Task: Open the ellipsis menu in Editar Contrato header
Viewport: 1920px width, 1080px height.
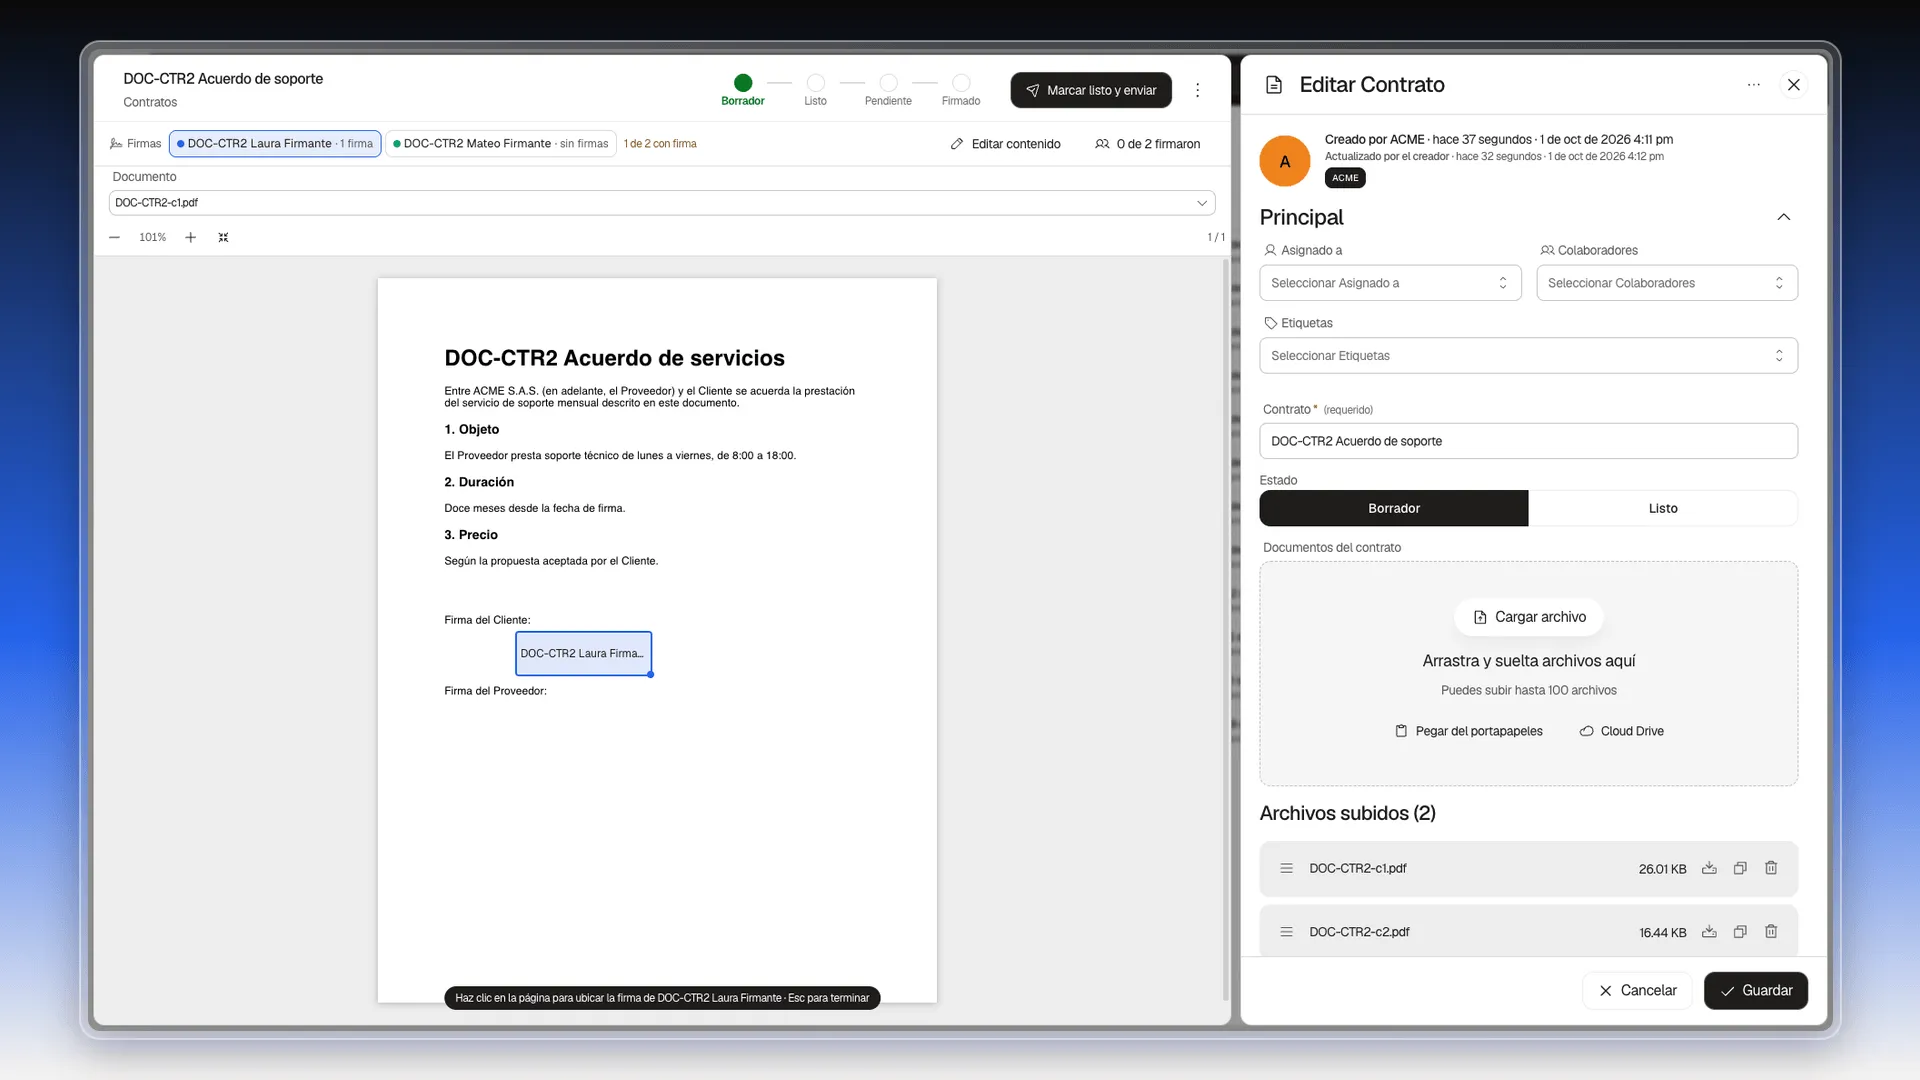Action: pyautogui.click(x=1753, y=85)
